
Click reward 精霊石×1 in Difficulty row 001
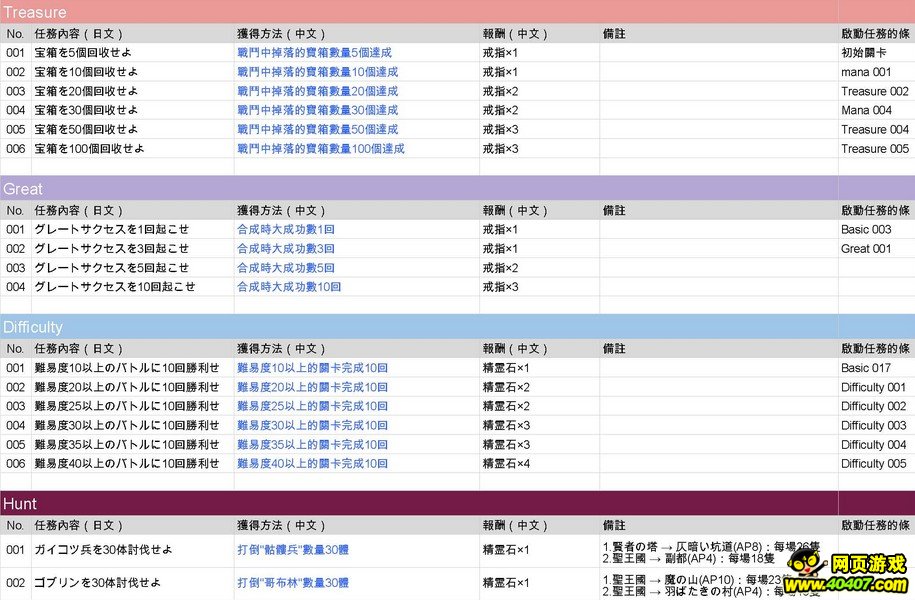coord(539,368)
